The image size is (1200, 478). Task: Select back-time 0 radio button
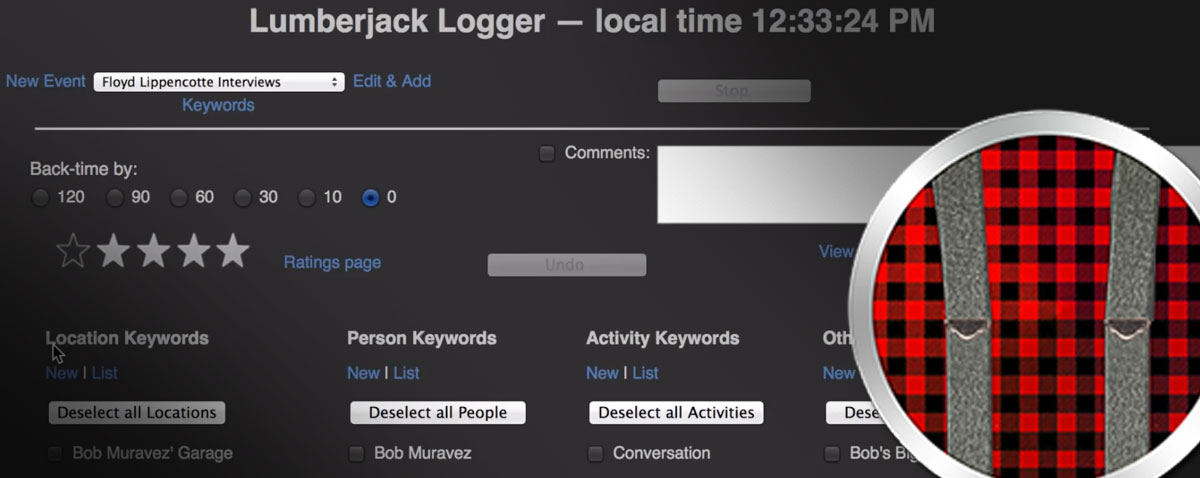tap(371, 198)
